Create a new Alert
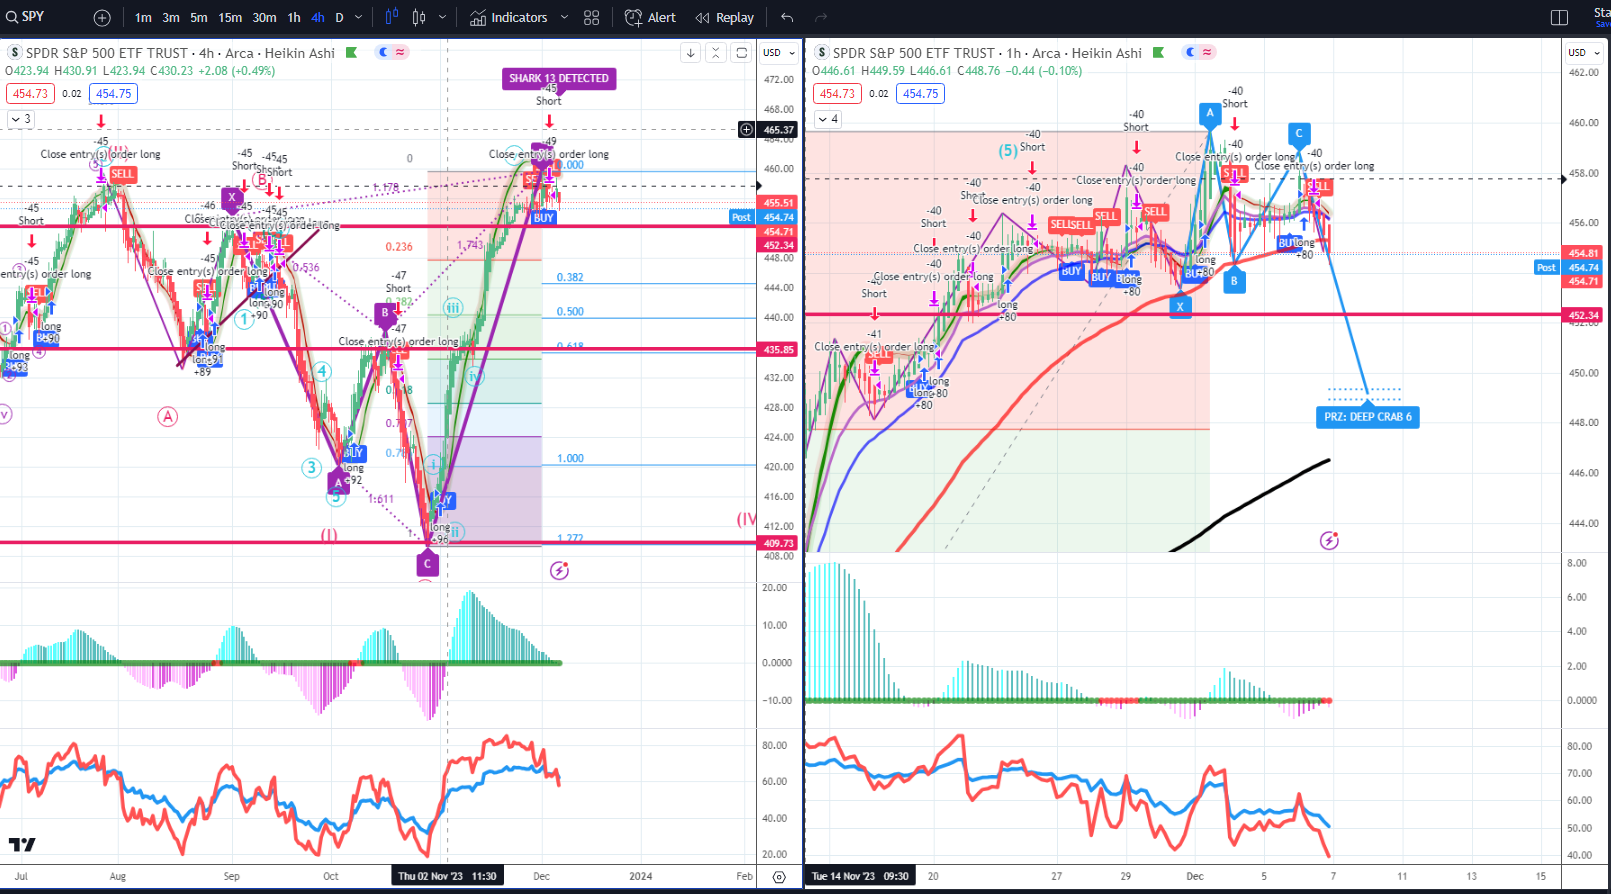This screenshot has height=894, width=1611. pyautogui.click(x=650, y=17)
